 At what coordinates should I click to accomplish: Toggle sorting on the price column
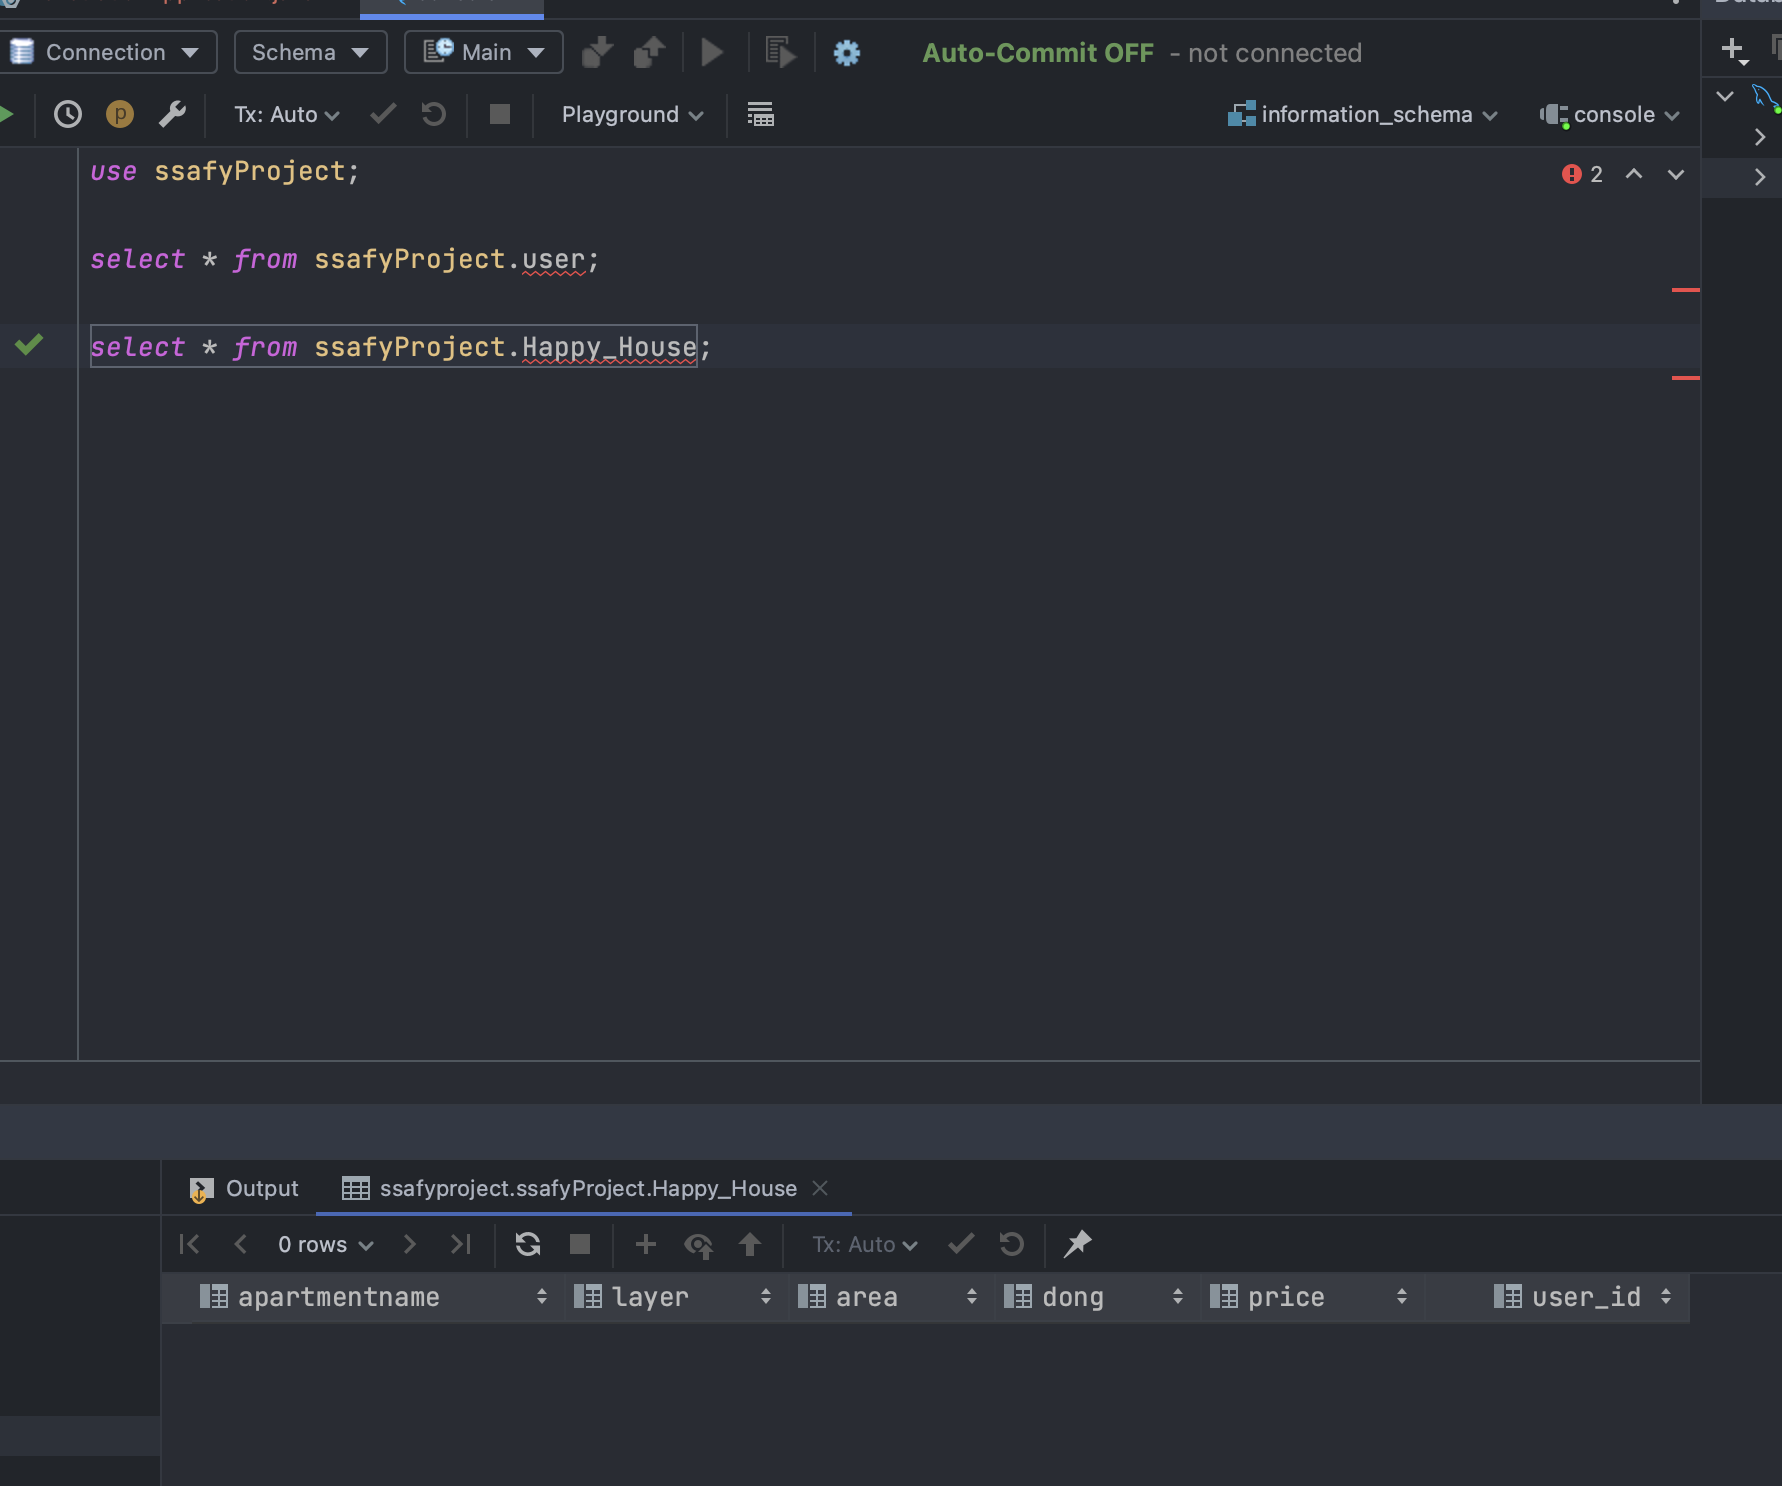tap(1402, 1296)
